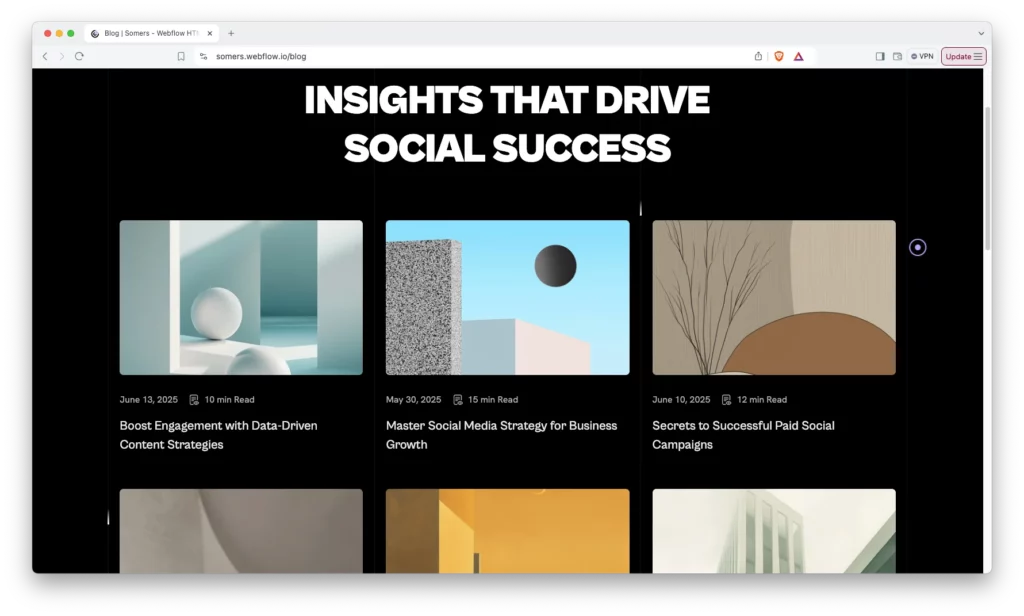Close the Blog | Somers tab
1024x616 pixels.
(x=210, y=33)
